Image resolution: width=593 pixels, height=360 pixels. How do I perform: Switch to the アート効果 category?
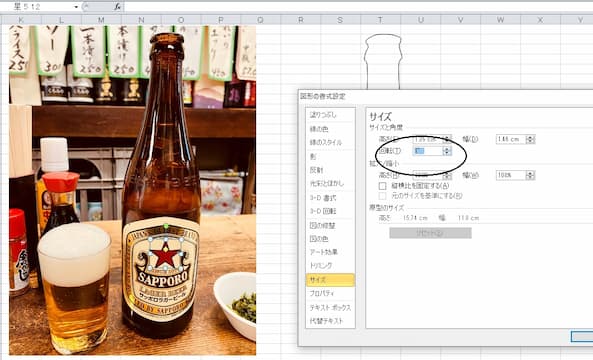[x=330, y=252]
